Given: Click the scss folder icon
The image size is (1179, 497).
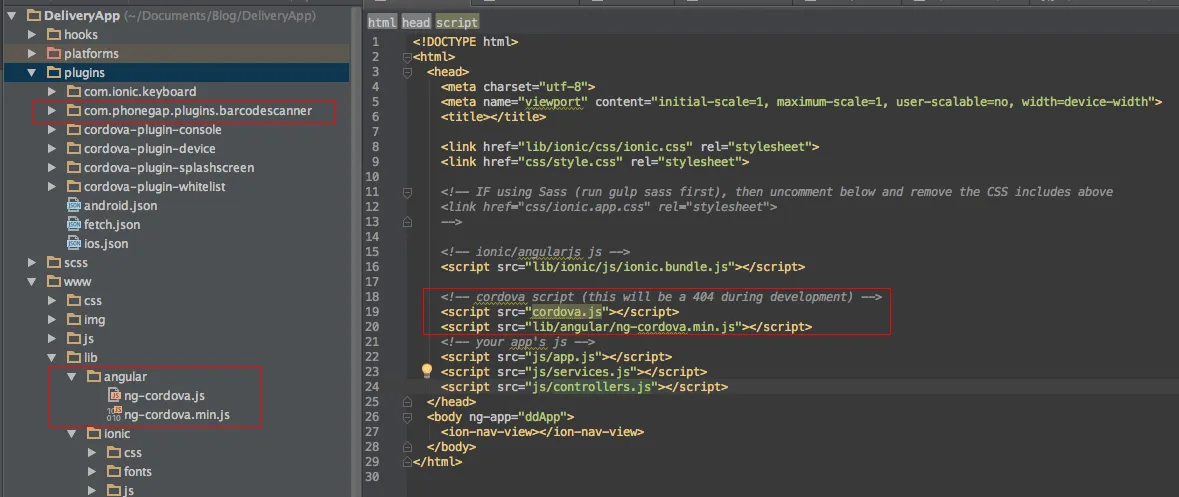Looking at the screenshot, I should (x=53, y=263).
